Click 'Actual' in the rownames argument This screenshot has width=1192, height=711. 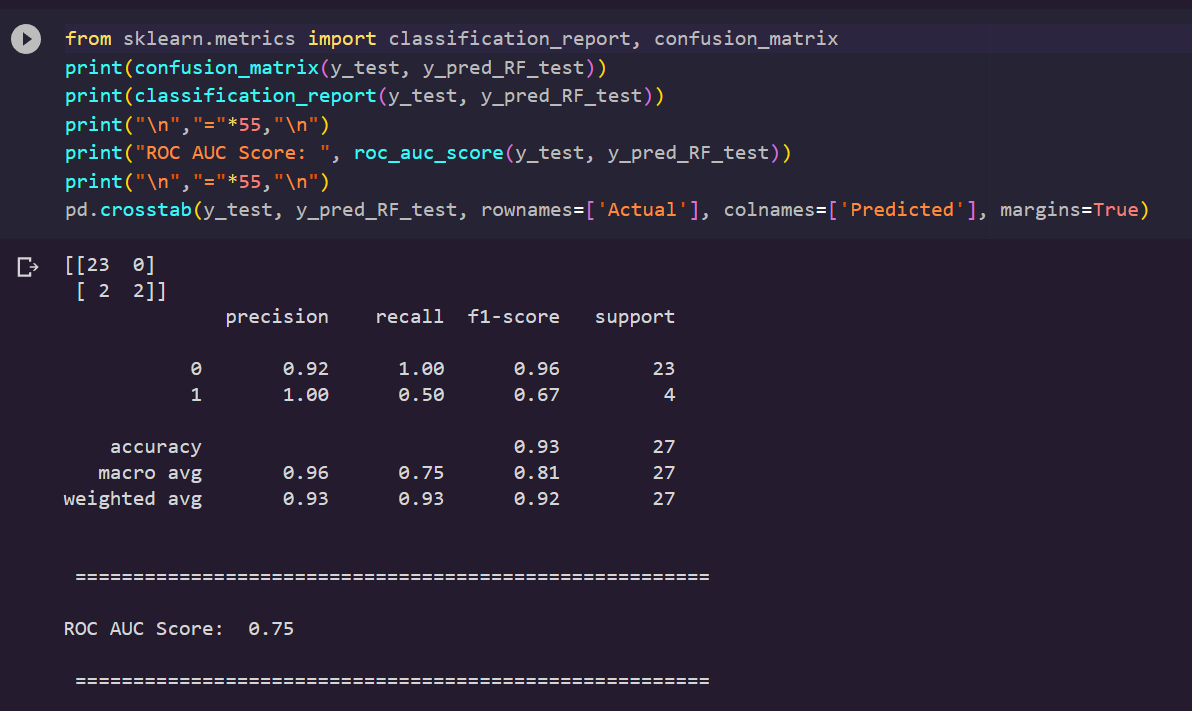tap(642, 210)
